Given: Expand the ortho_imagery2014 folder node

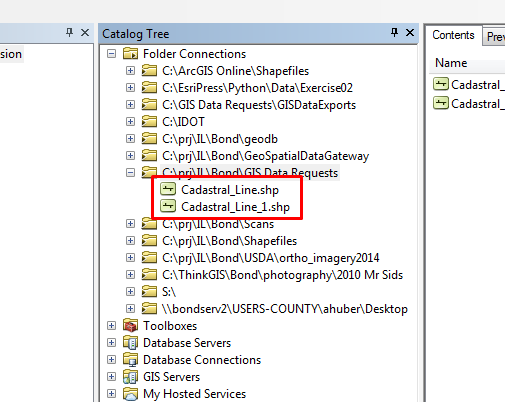Looking at the screenshot, I should coord(130,258).
